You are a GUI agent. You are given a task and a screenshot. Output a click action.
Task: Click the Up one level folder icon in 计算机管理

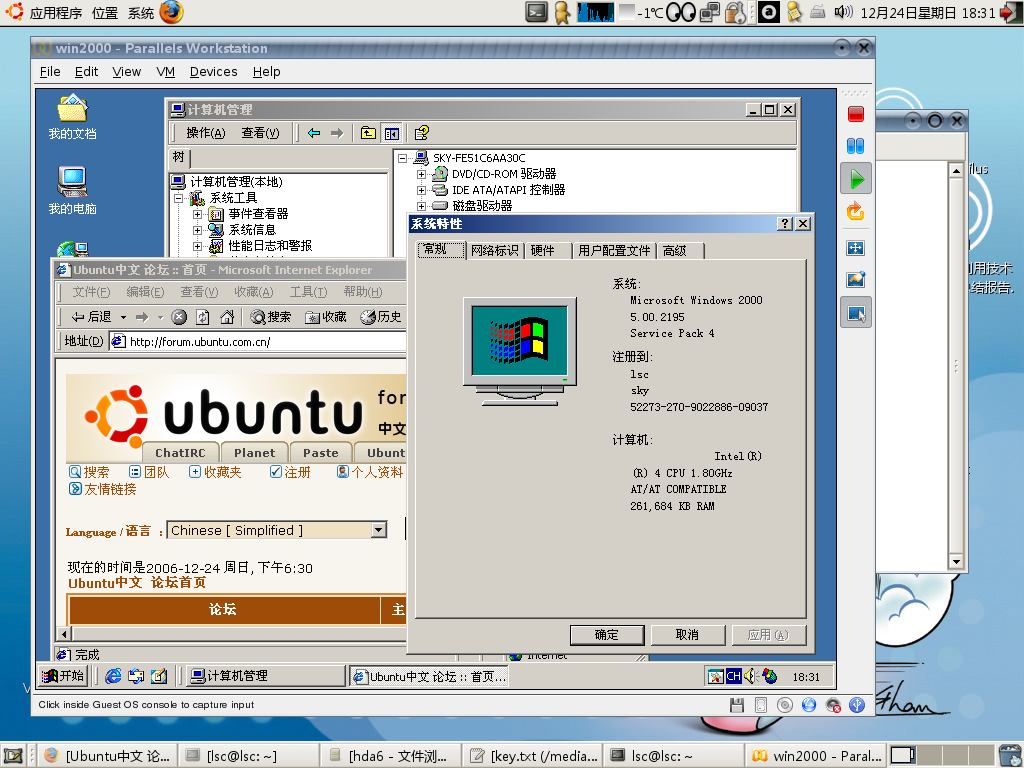368,133
